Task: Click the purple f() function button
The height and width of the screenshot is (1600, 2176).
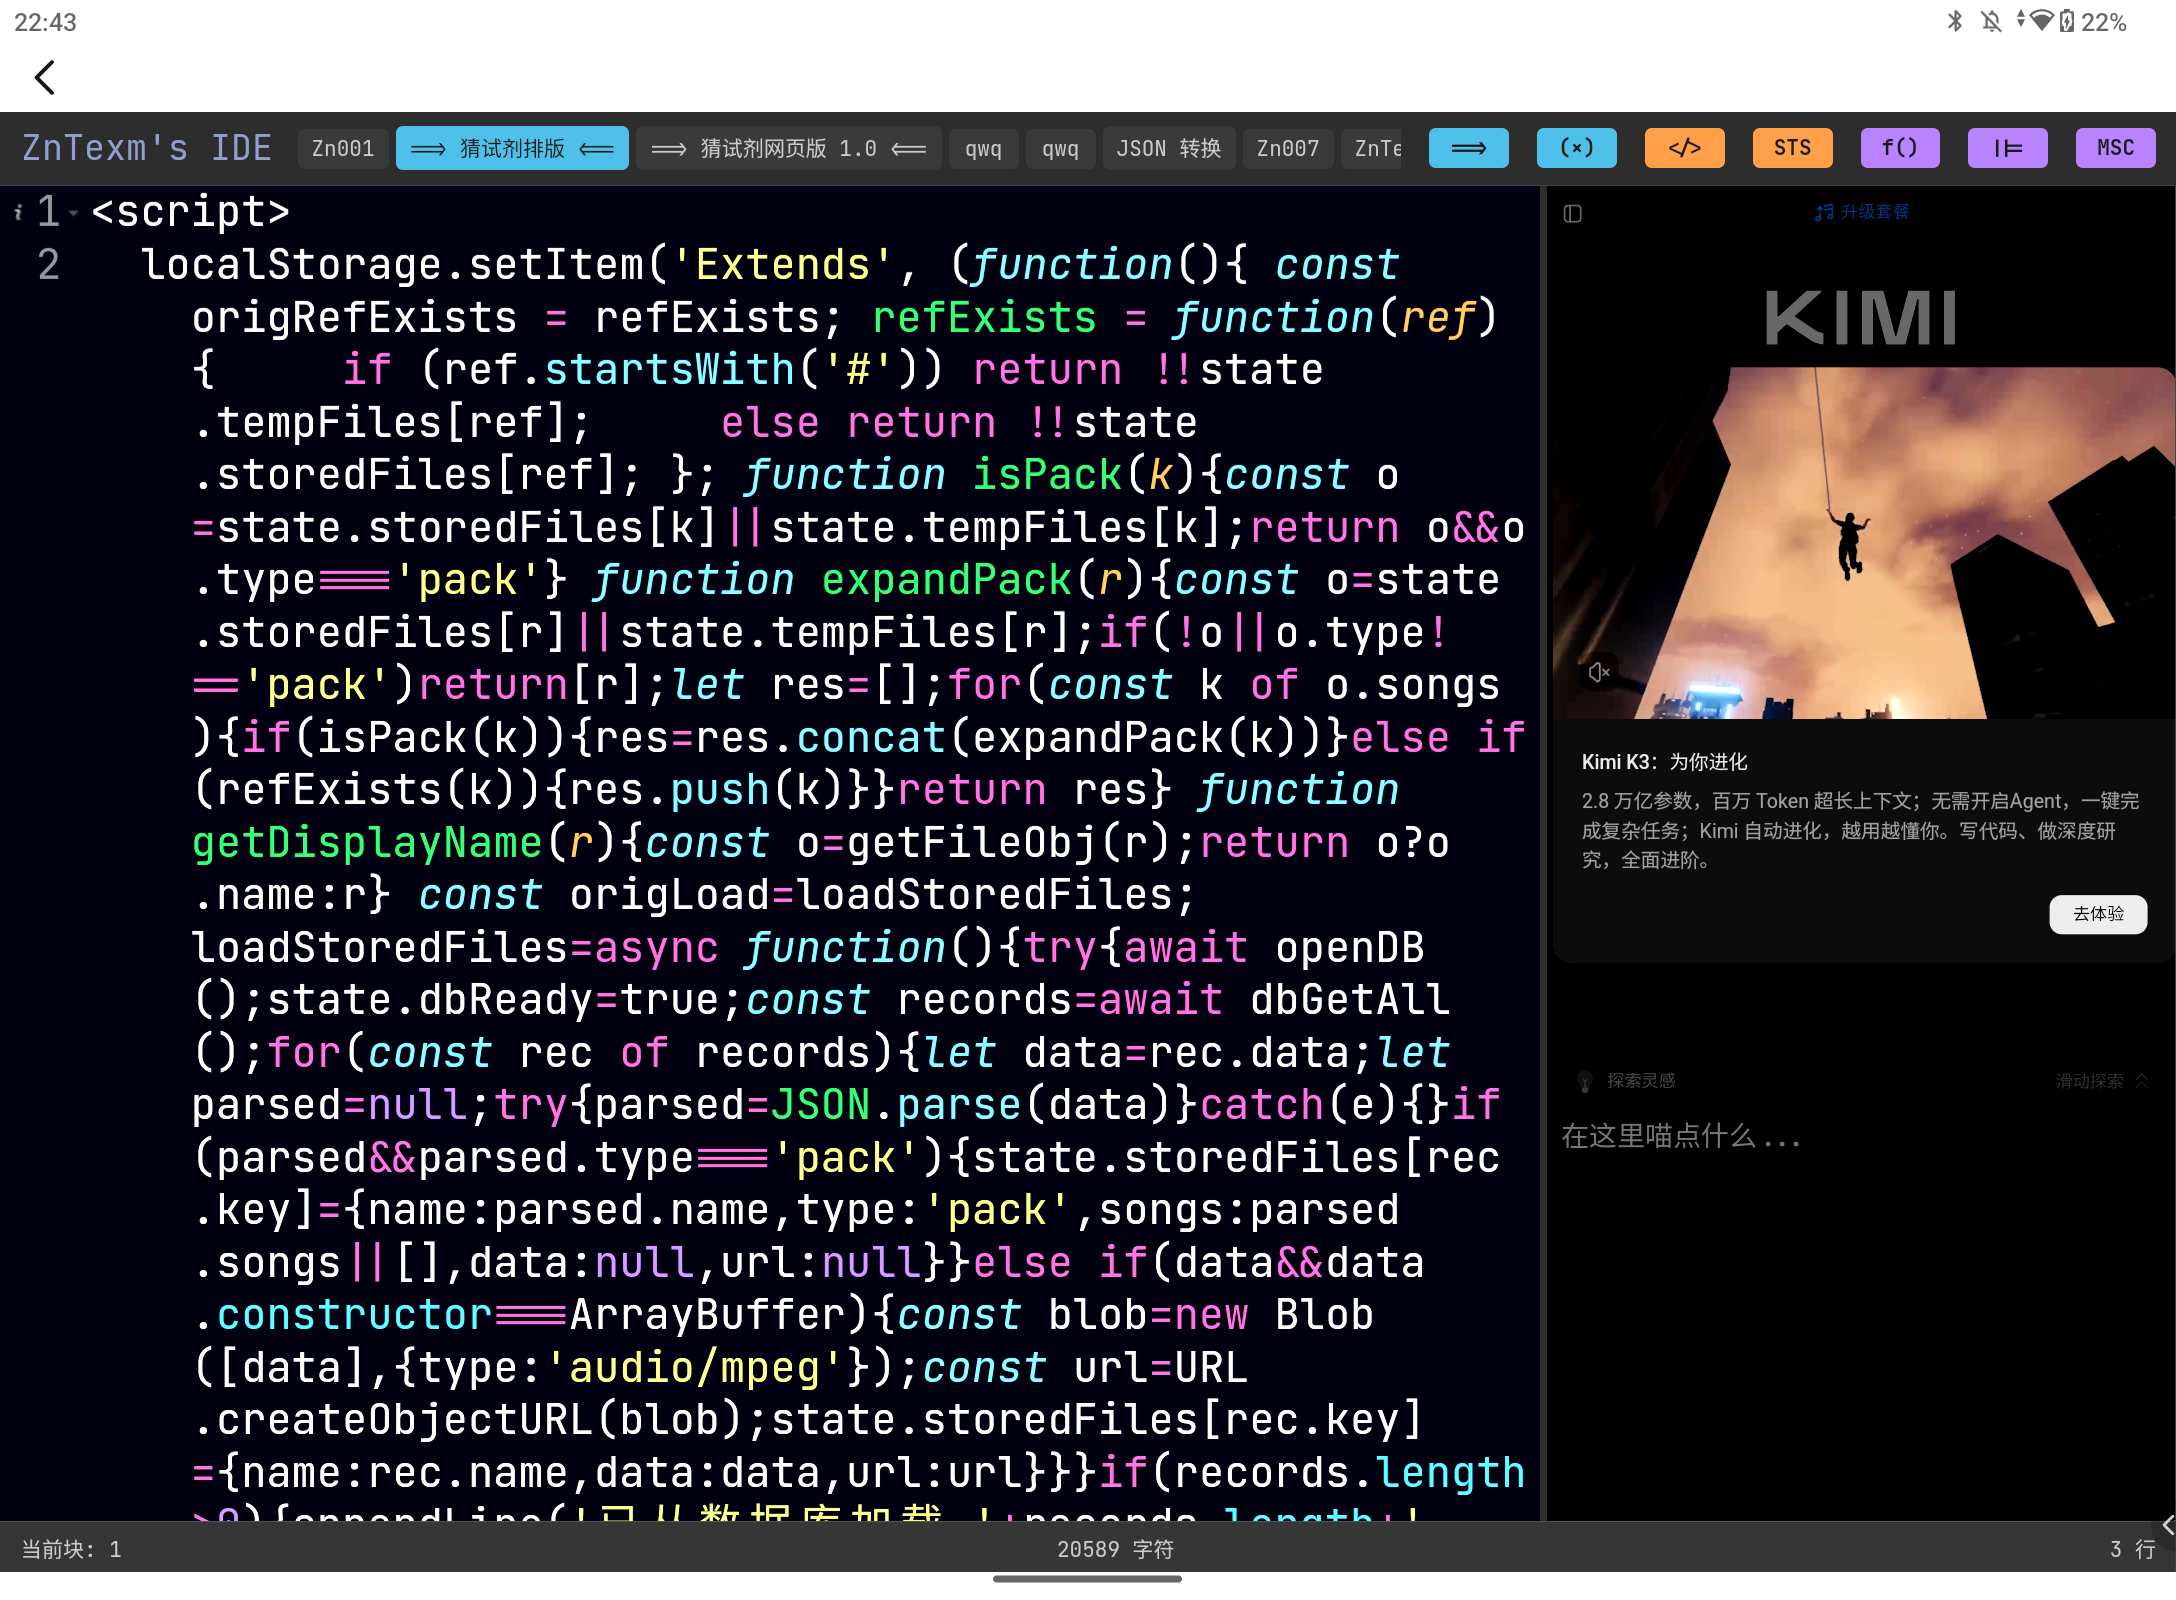Action: click(1900, 148)
